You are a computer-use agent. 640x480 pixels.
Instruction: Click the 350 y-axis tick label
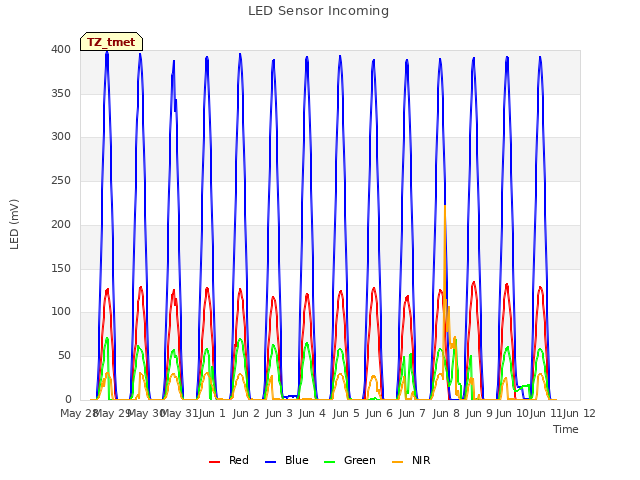(61, 93)
